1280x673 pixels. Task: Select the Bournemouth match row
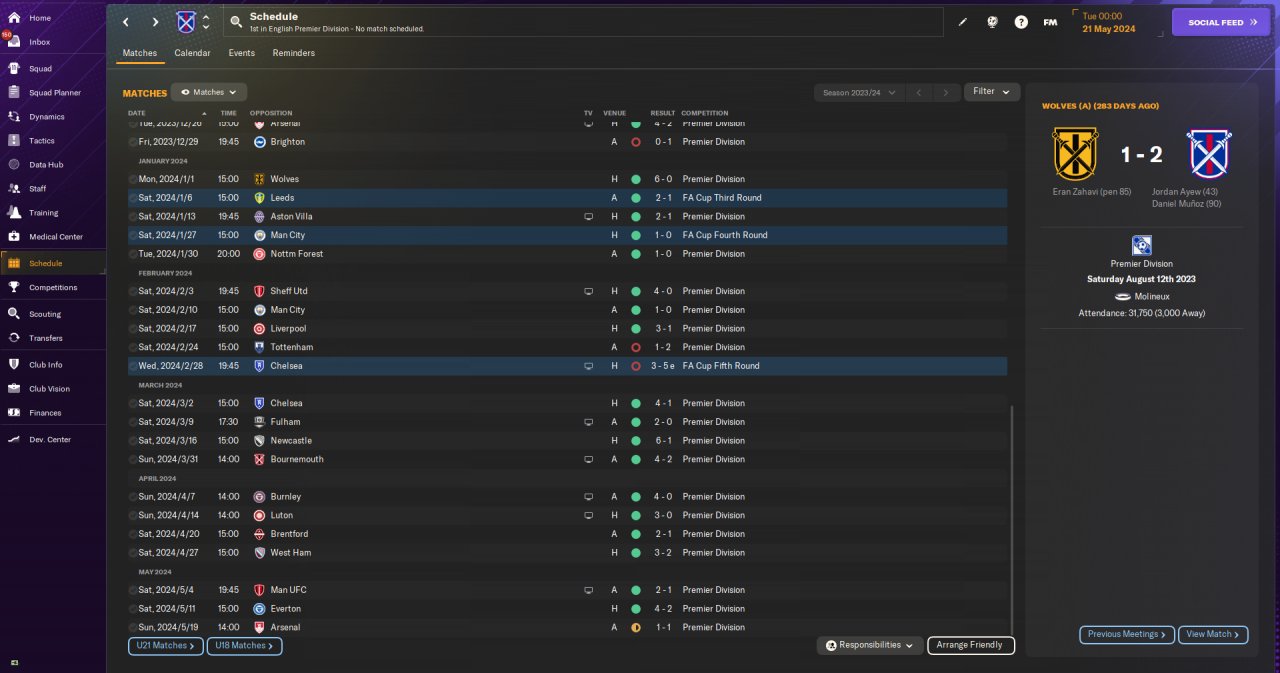coord(567,459)
